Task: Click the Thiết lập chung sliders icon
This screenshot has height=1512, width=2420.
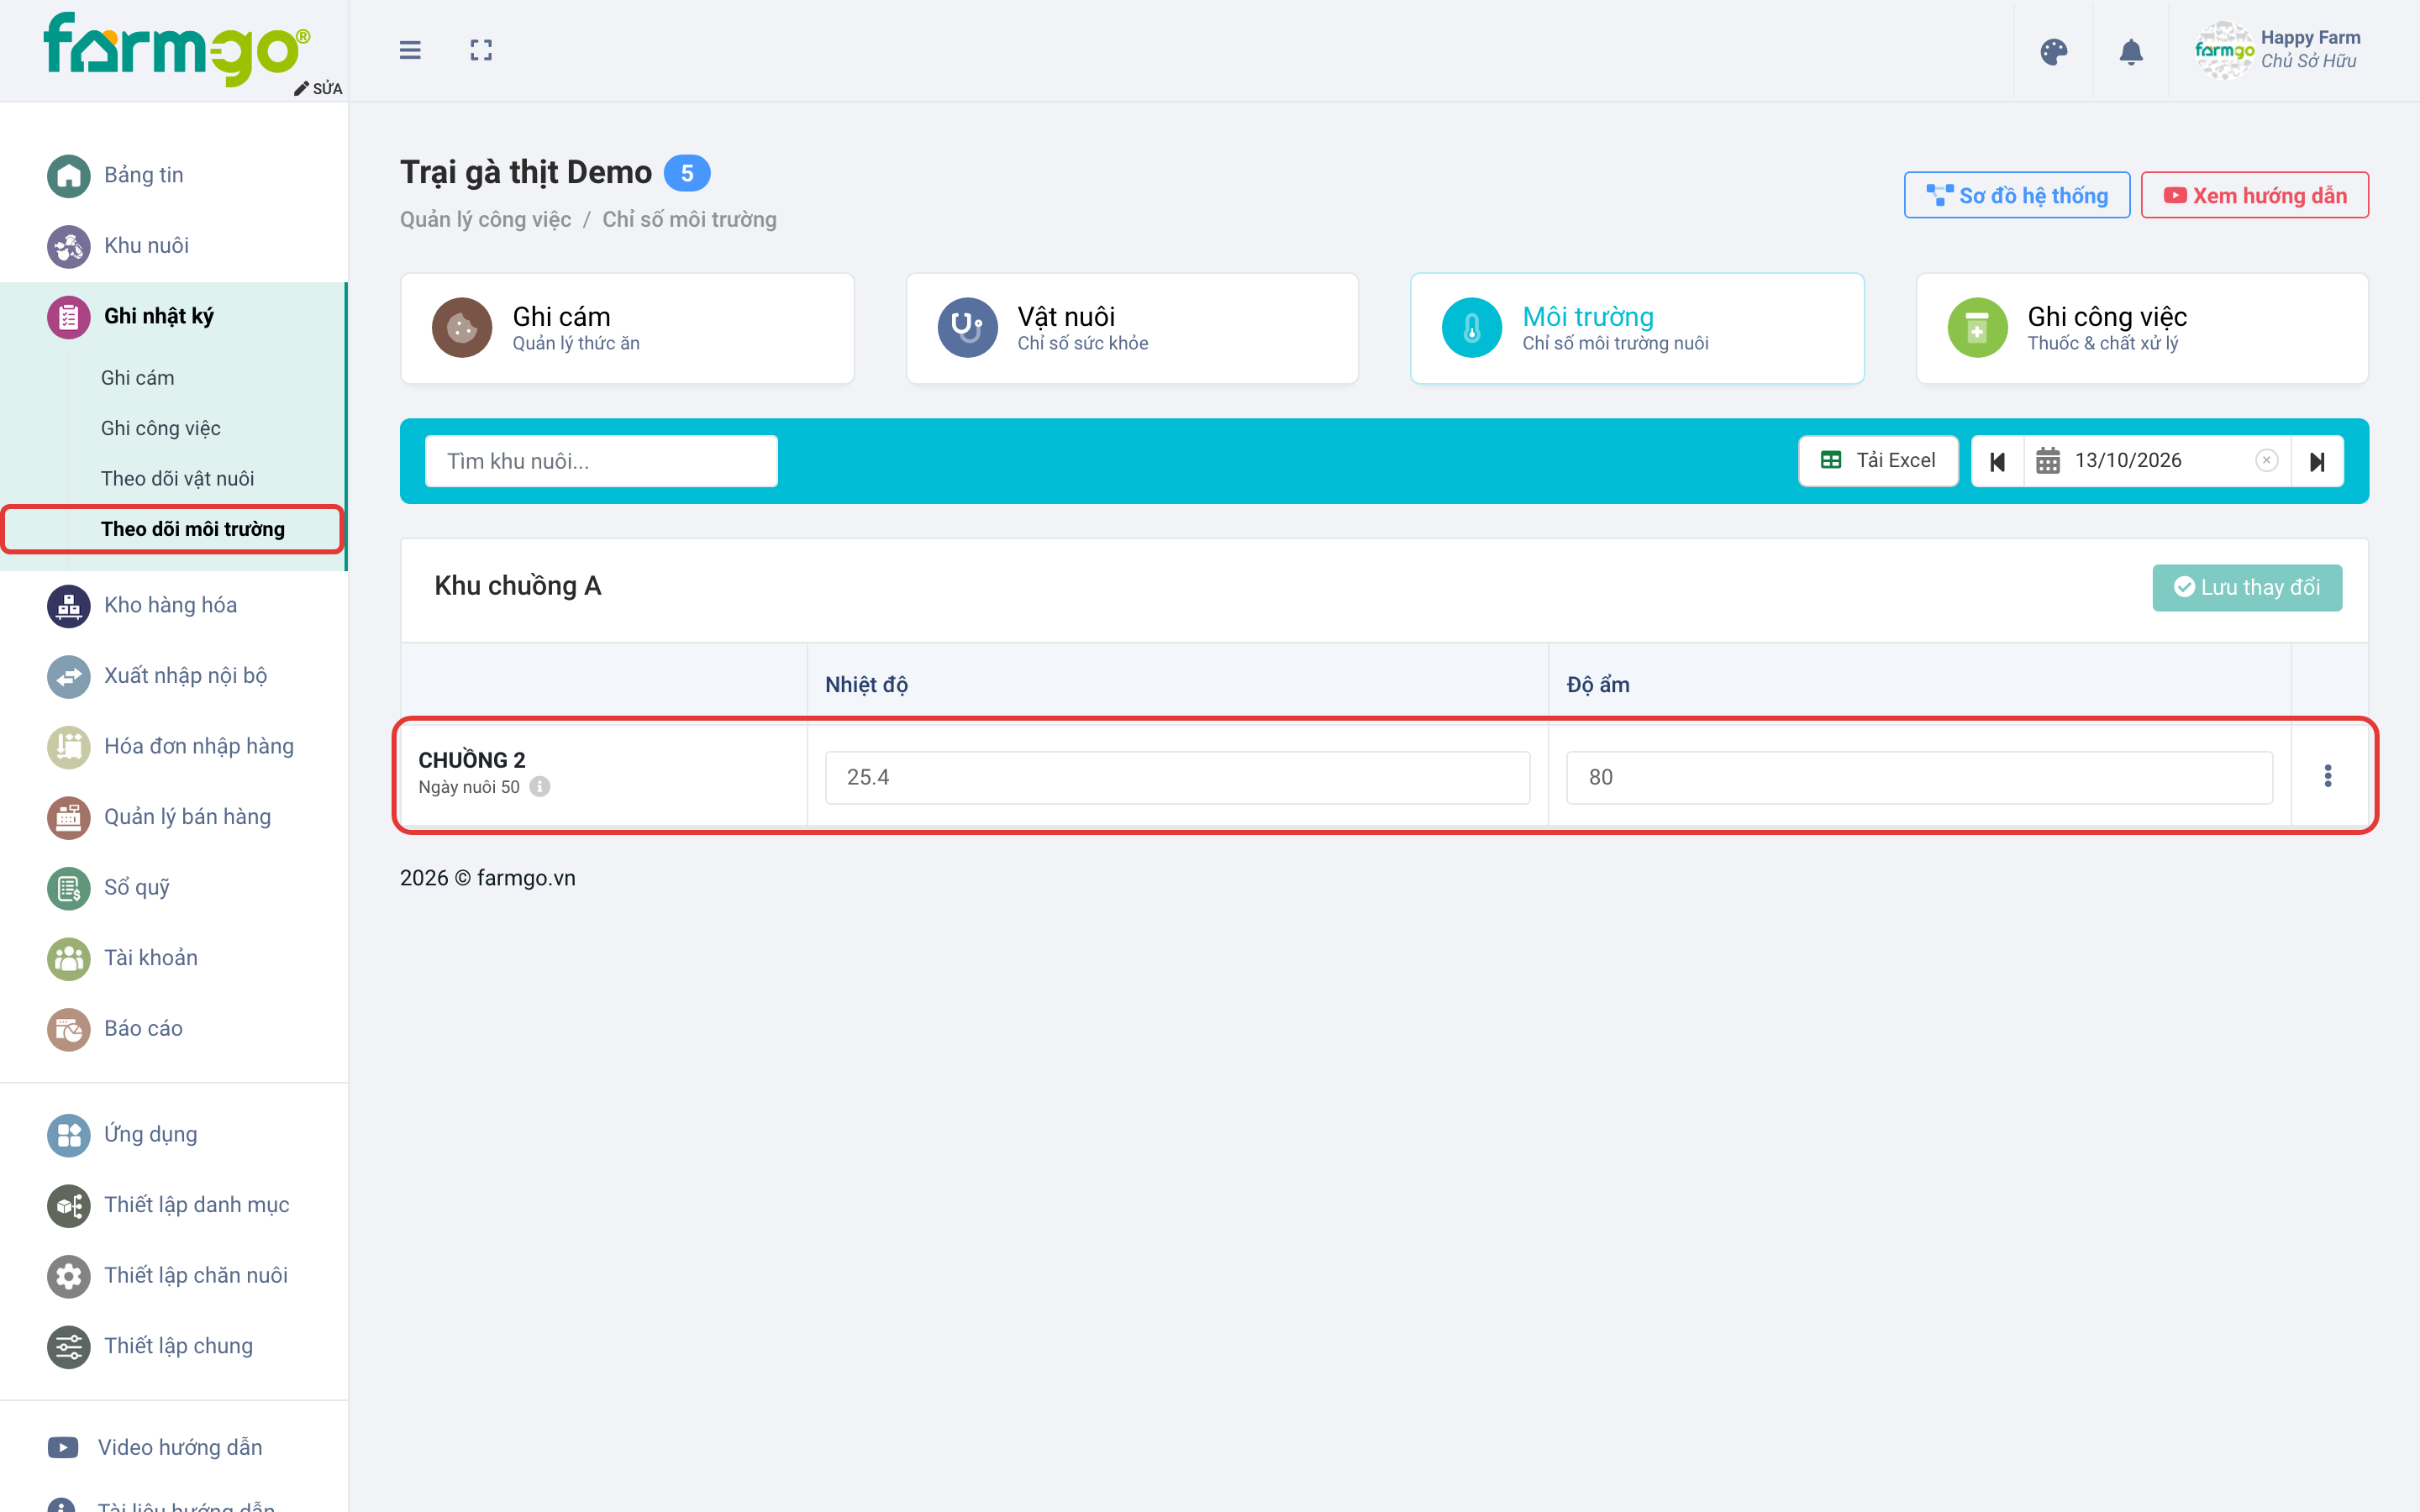Action: (x=68, y=1347)
